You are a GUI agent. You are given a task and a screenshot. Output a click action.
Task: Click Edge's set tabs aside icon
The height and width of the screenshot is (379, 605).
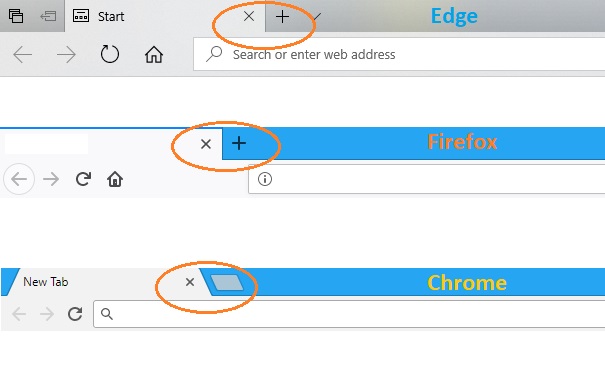click(48, 16)
